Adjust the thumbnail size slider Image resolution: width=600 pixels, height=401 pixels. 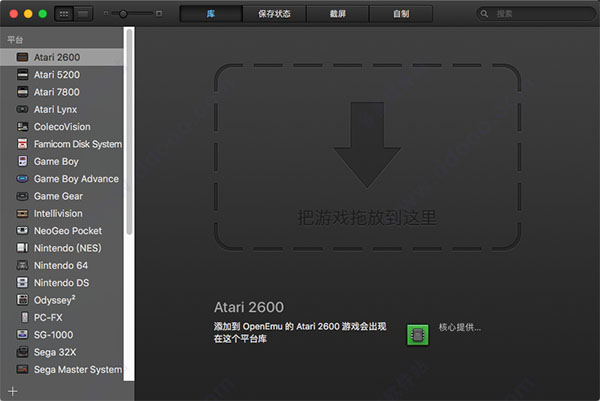(123, 14)
